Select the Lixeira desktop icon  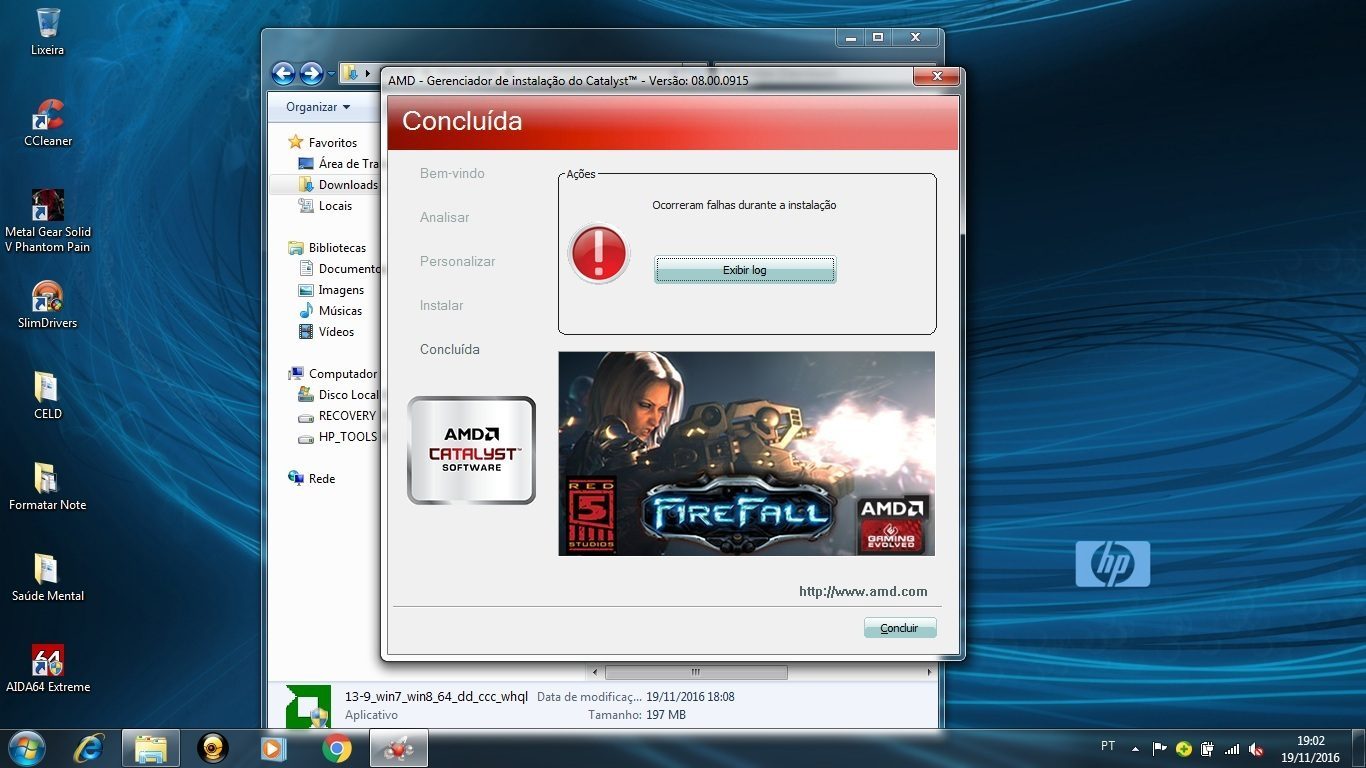pyautogui.click(x=47, y=32)
